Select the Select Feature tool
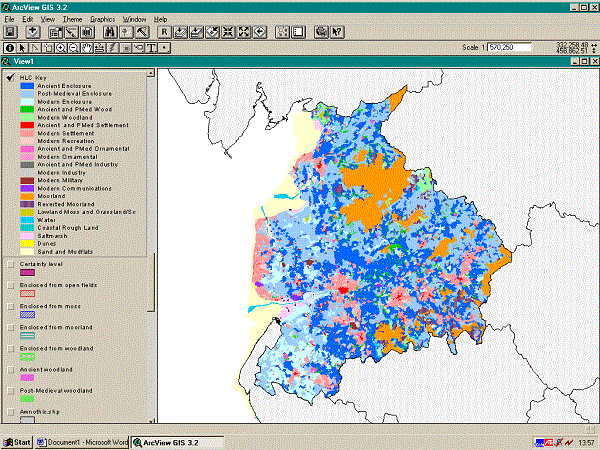600x450 pixels. click(48, 48)
